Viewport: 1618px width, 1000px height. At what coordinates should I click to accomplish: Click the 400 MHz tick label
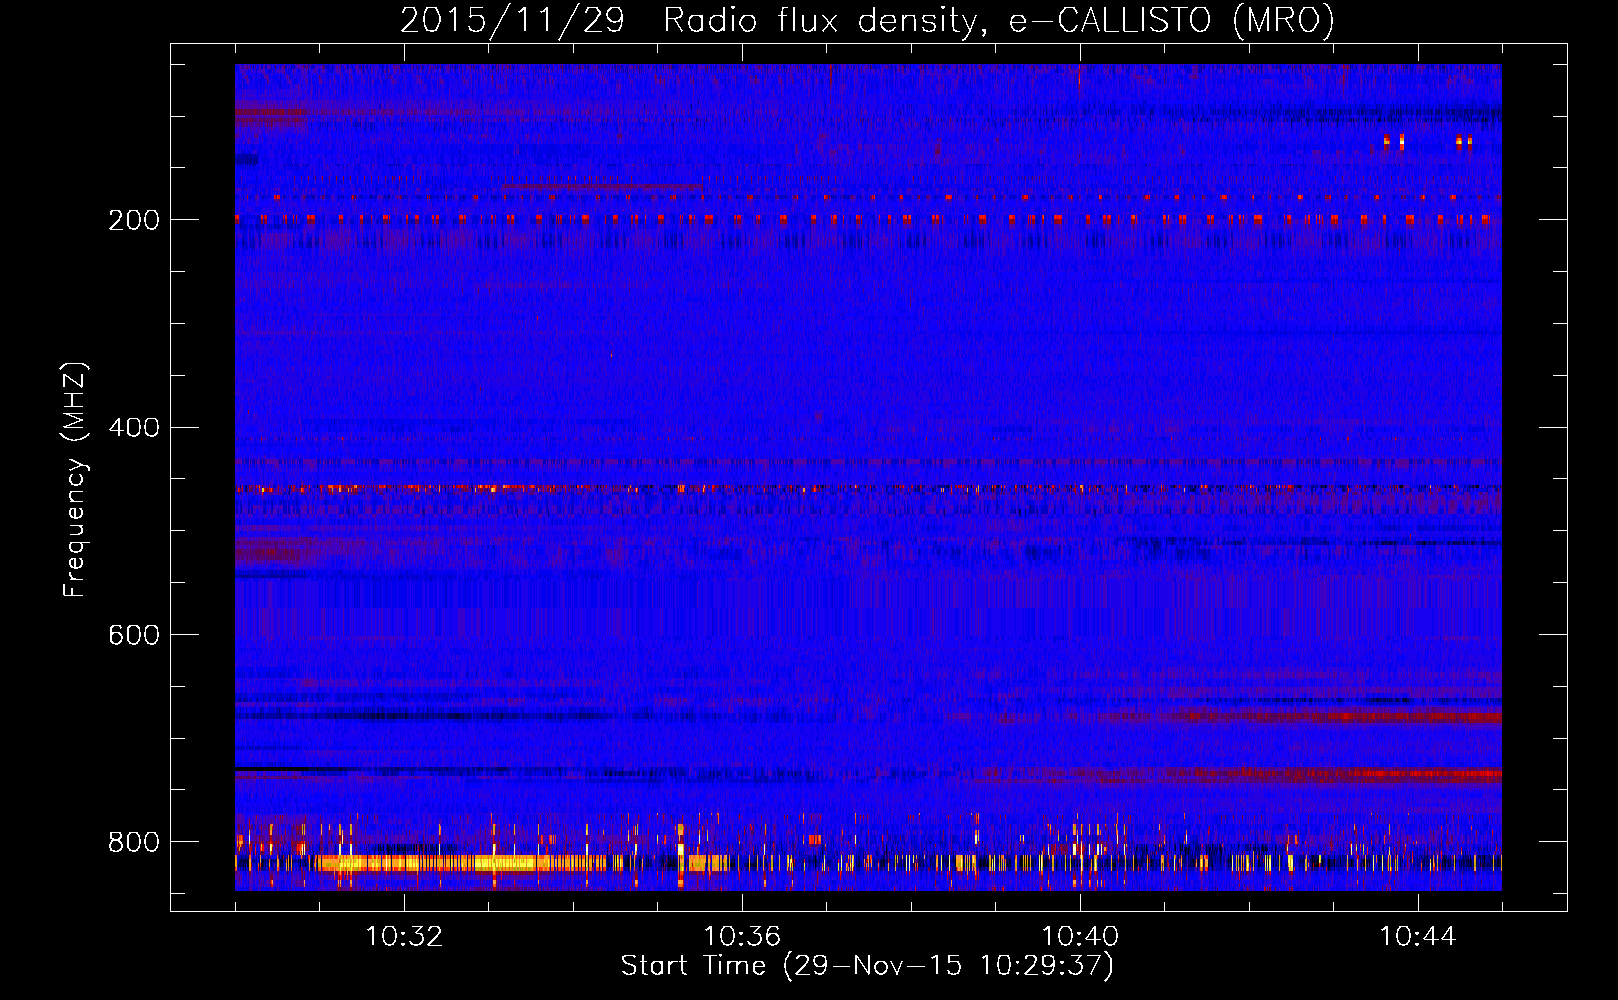(134, 428)
